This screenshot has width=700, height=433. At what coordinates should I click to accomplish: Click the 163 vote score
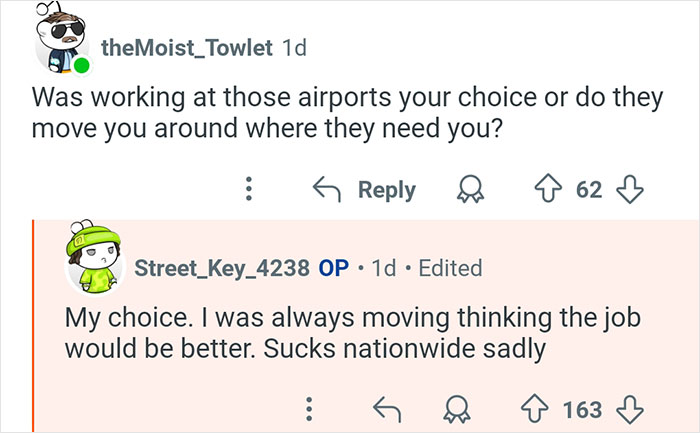pos(582,408)
